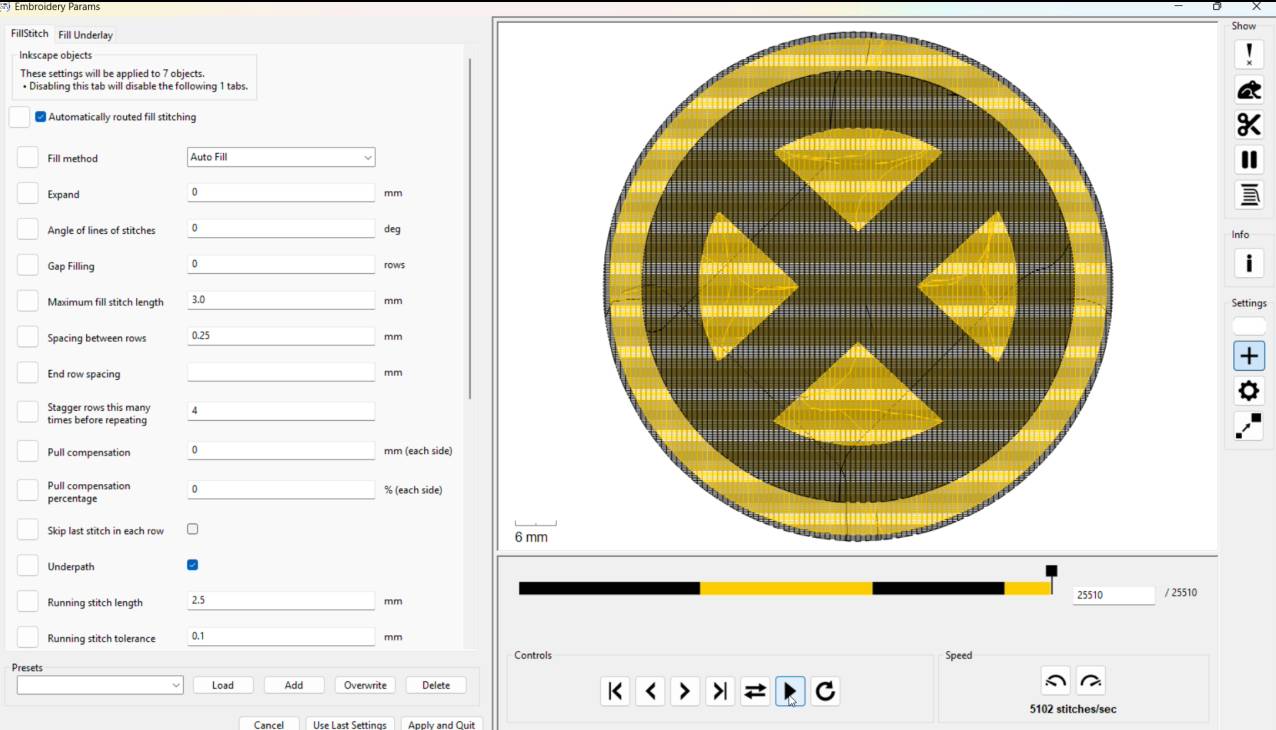Screen dimensions: 1276x730
Task: Step one stitch forward
Action: click(x=685, y=691)
